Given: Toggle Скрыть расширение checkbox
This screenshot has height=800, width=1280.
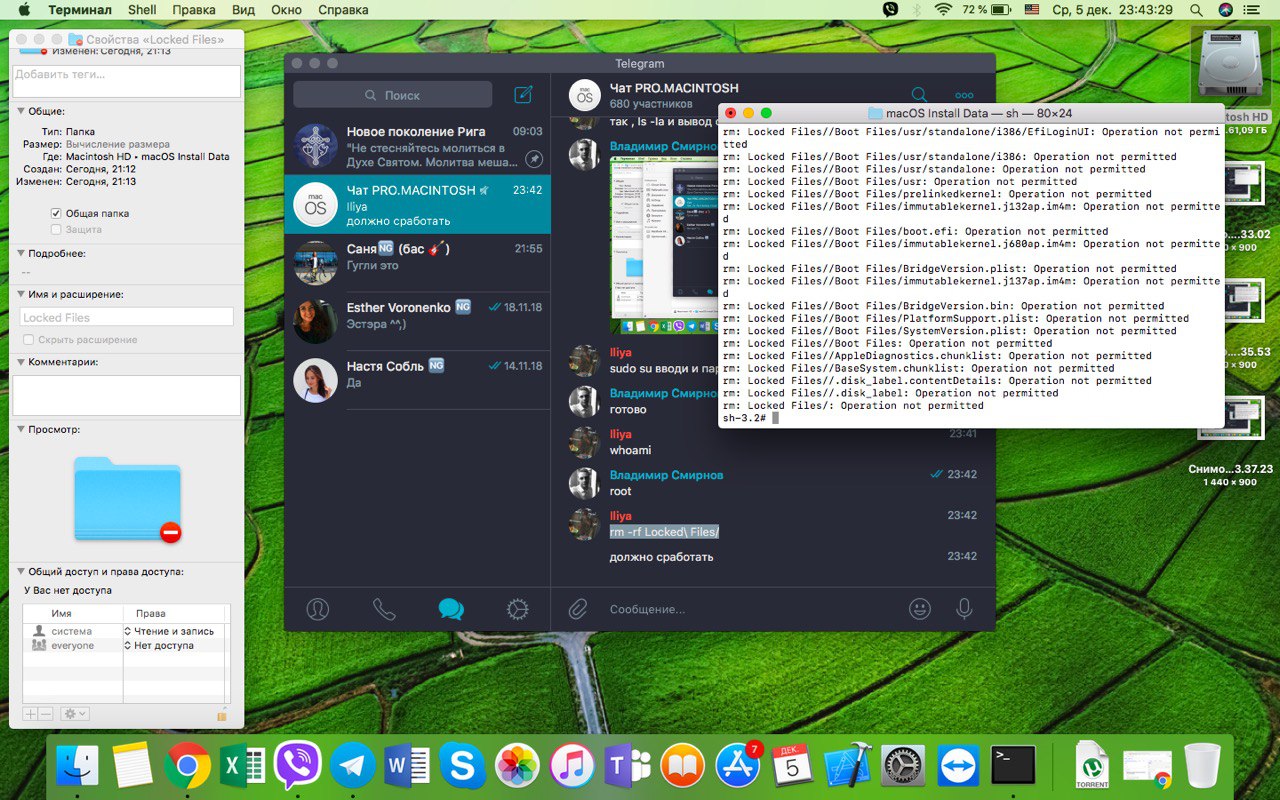Looking at the screenshot, I should (28, 340).
